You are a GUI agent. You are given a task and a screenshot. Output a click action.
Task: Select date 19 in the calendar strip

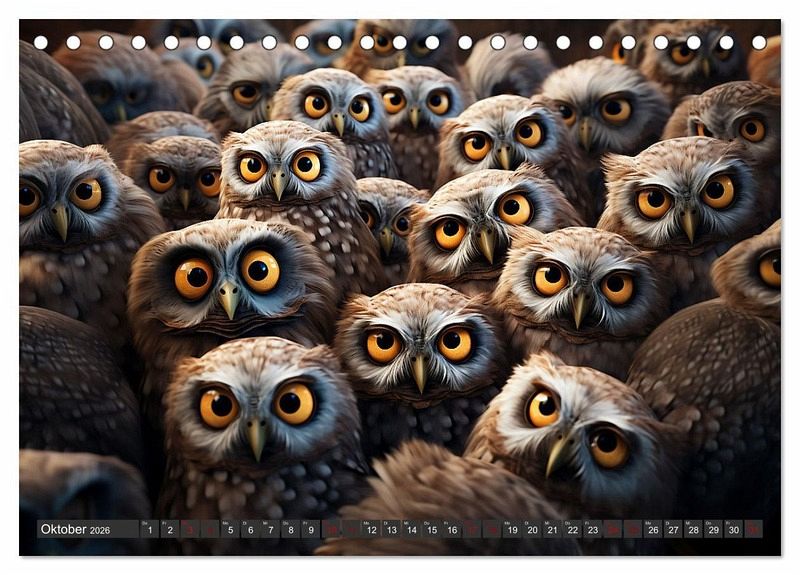coord(512,529)
